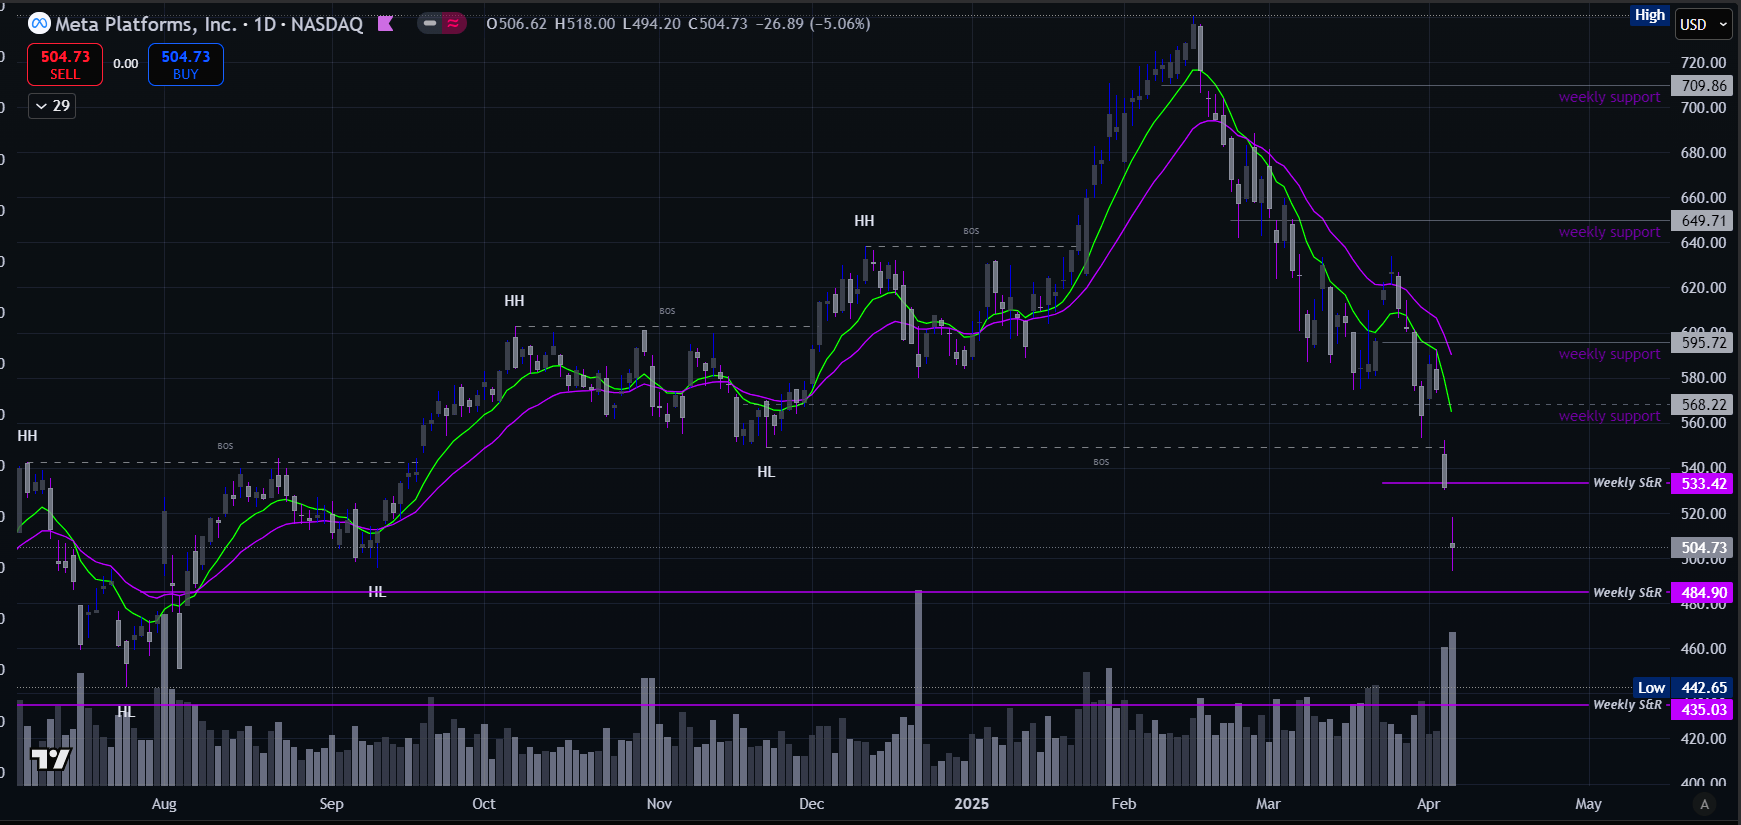This screenshot has width=1741, height=825.
Task: Toggle the pink wavy-lines half of the pill
Action: [x=454, y=23]
